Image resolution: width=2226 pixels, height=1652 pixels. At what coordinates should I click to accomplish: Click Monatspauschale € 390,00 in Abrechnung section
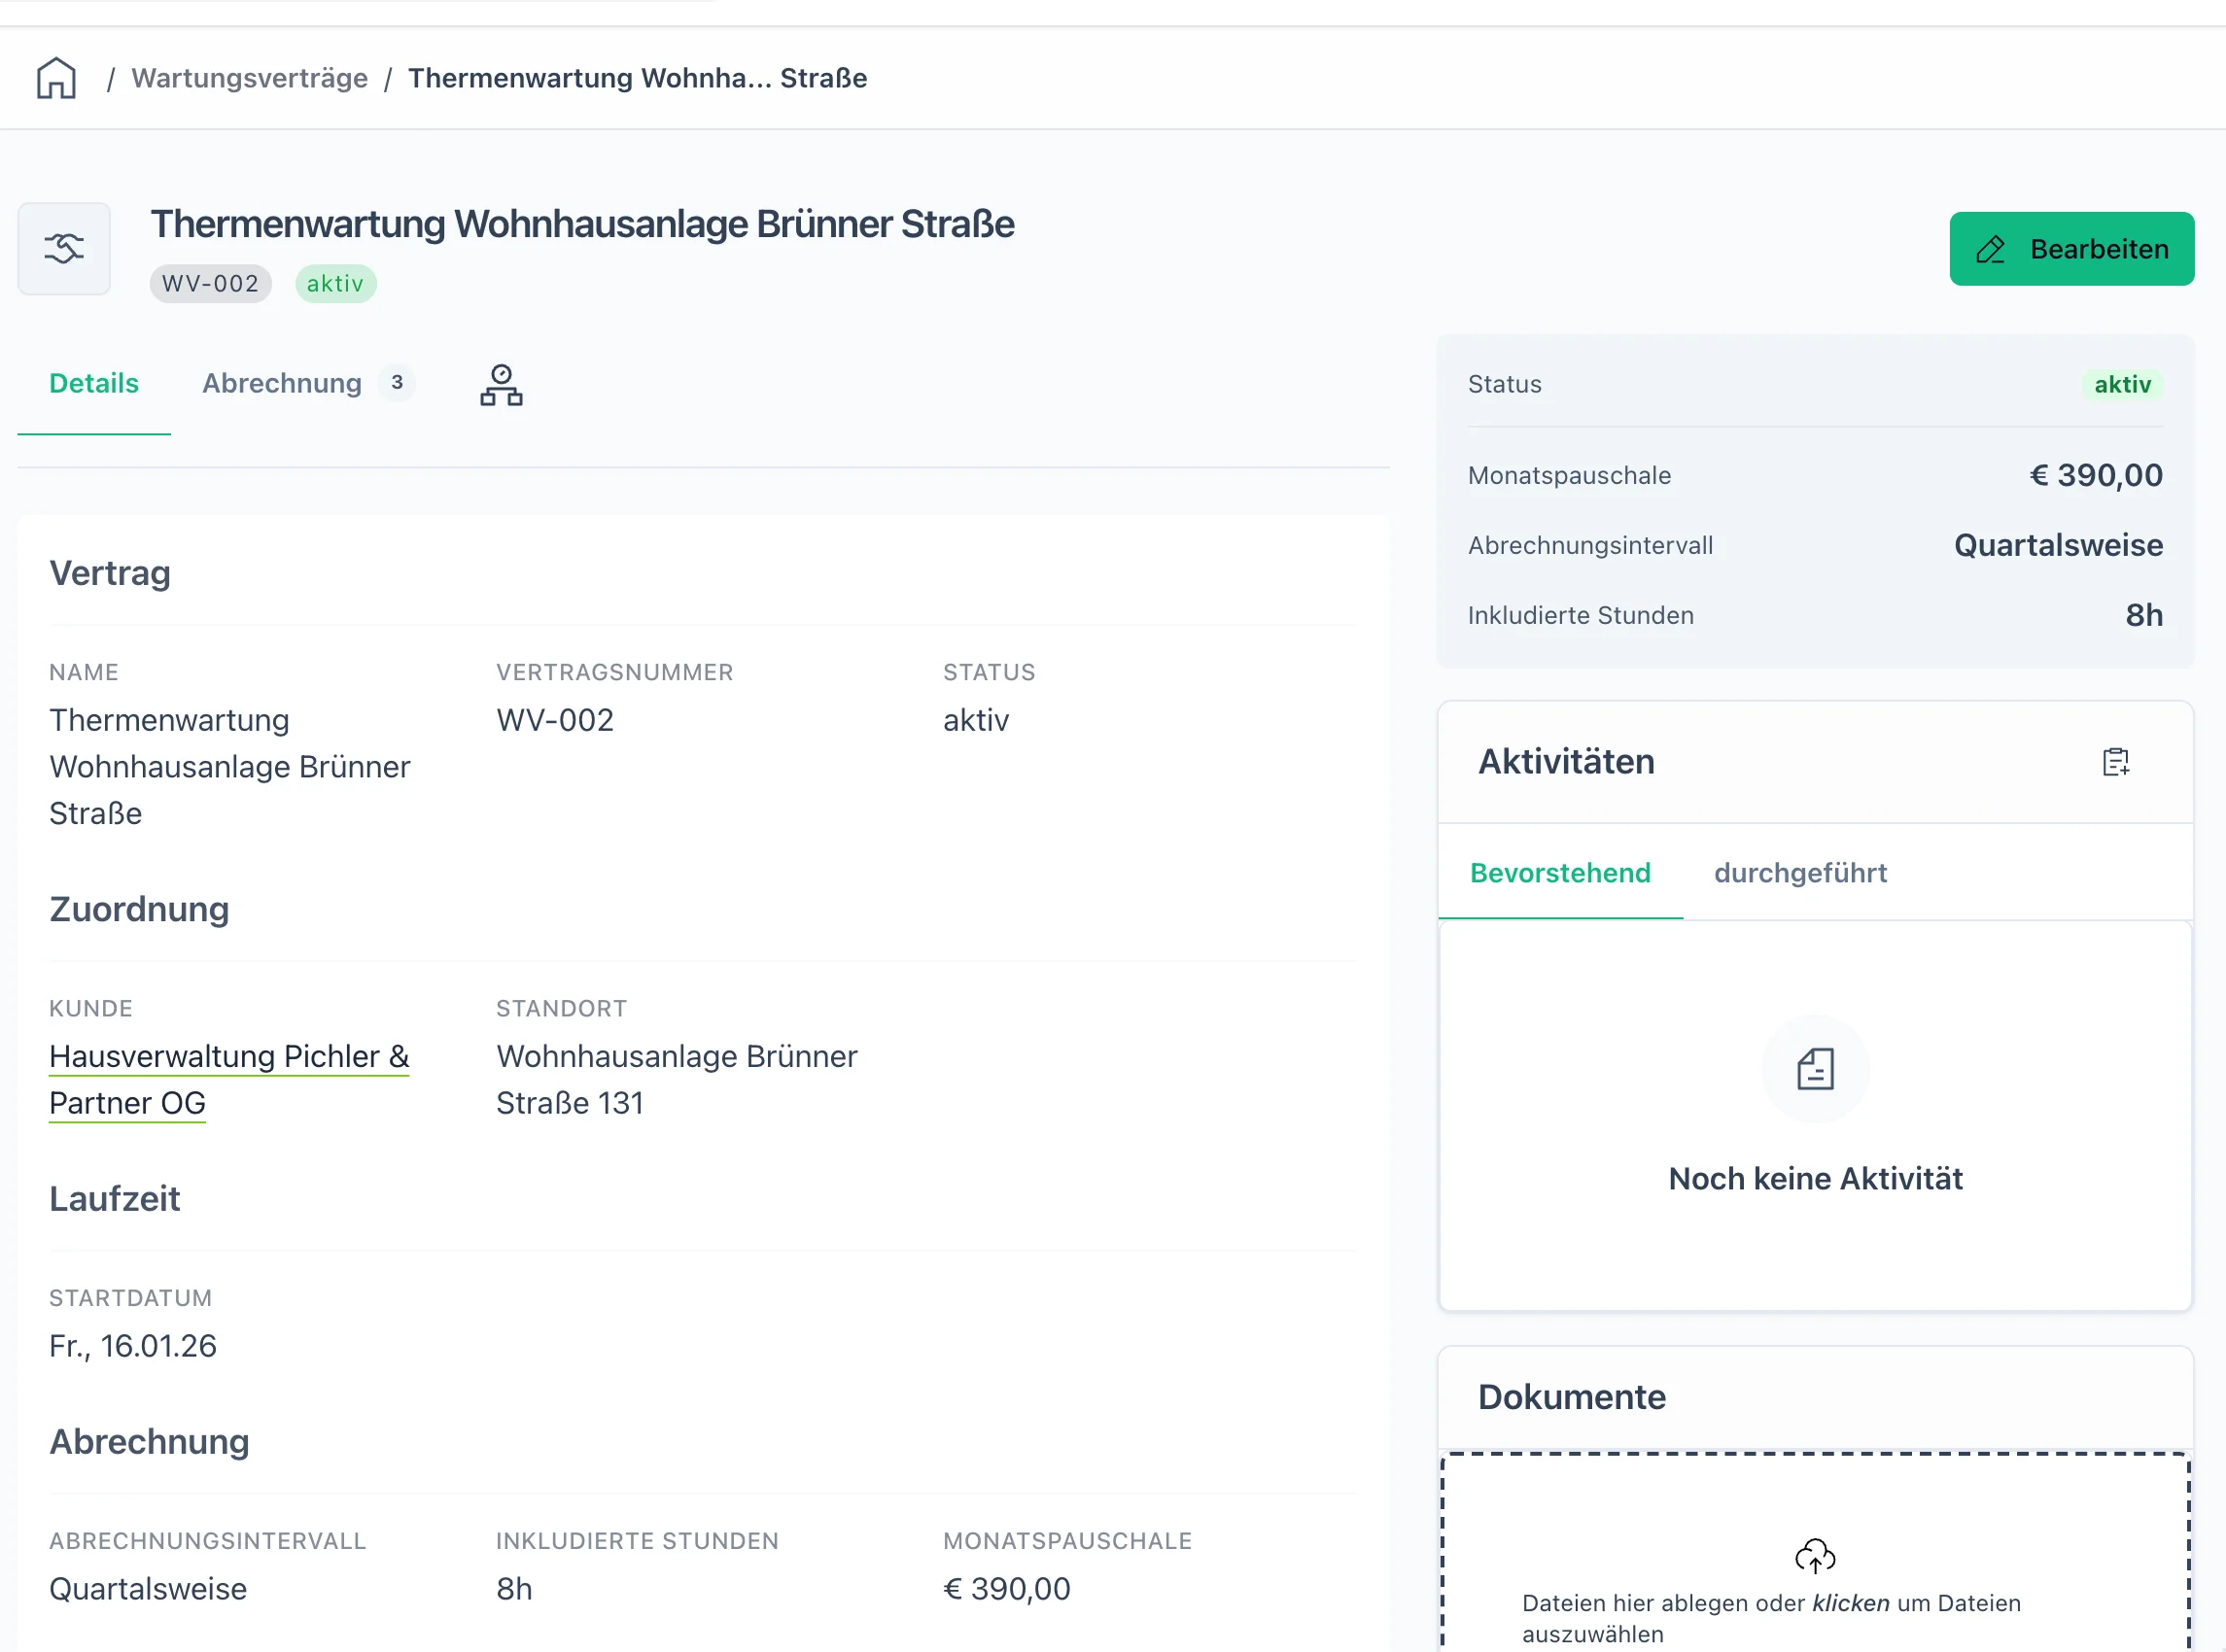click(1006, 1589)
